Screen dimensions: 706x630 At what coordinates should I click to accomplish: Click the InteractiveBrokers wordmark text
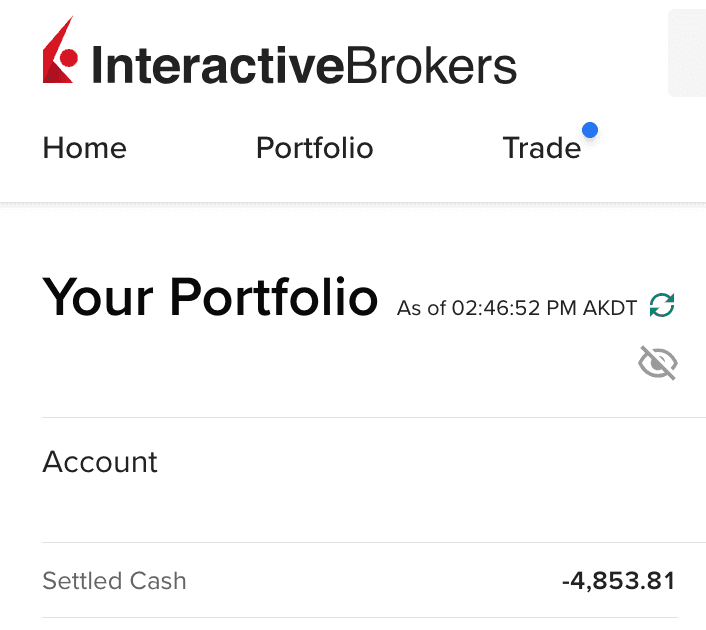304,65
